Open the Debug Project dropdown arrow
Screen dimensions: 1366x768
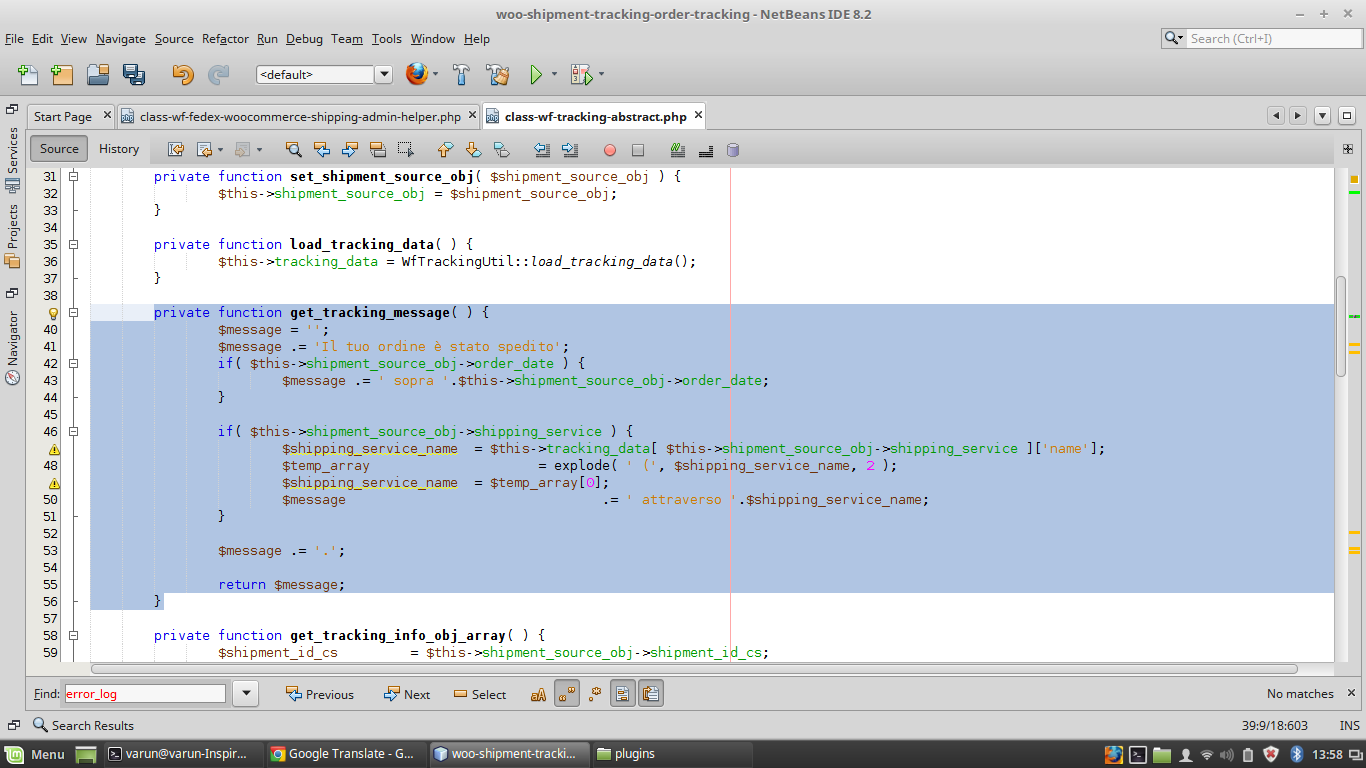pyautogui.click(x=601, y=75)
